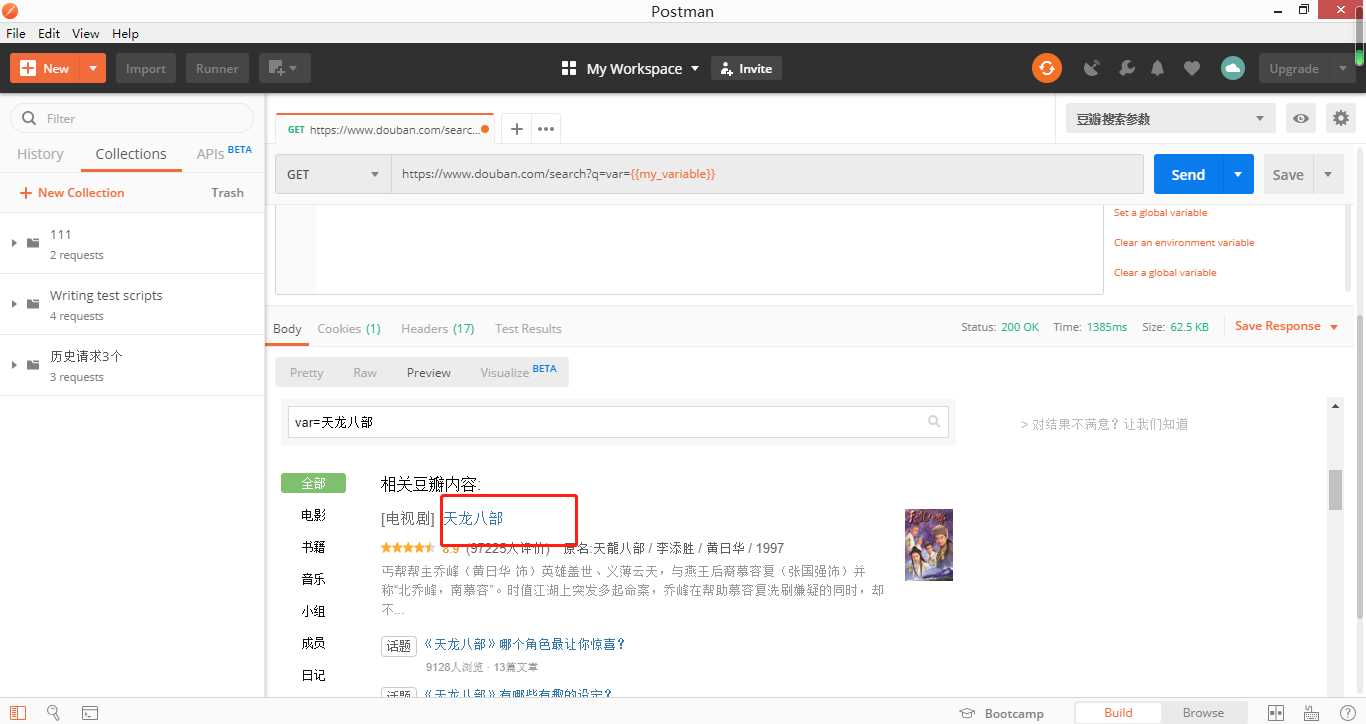The width and height of the screenshot is (1366, 724).
Task: Open the 天龙八部 poster thumbnail
Action: (x=929, y=545)
